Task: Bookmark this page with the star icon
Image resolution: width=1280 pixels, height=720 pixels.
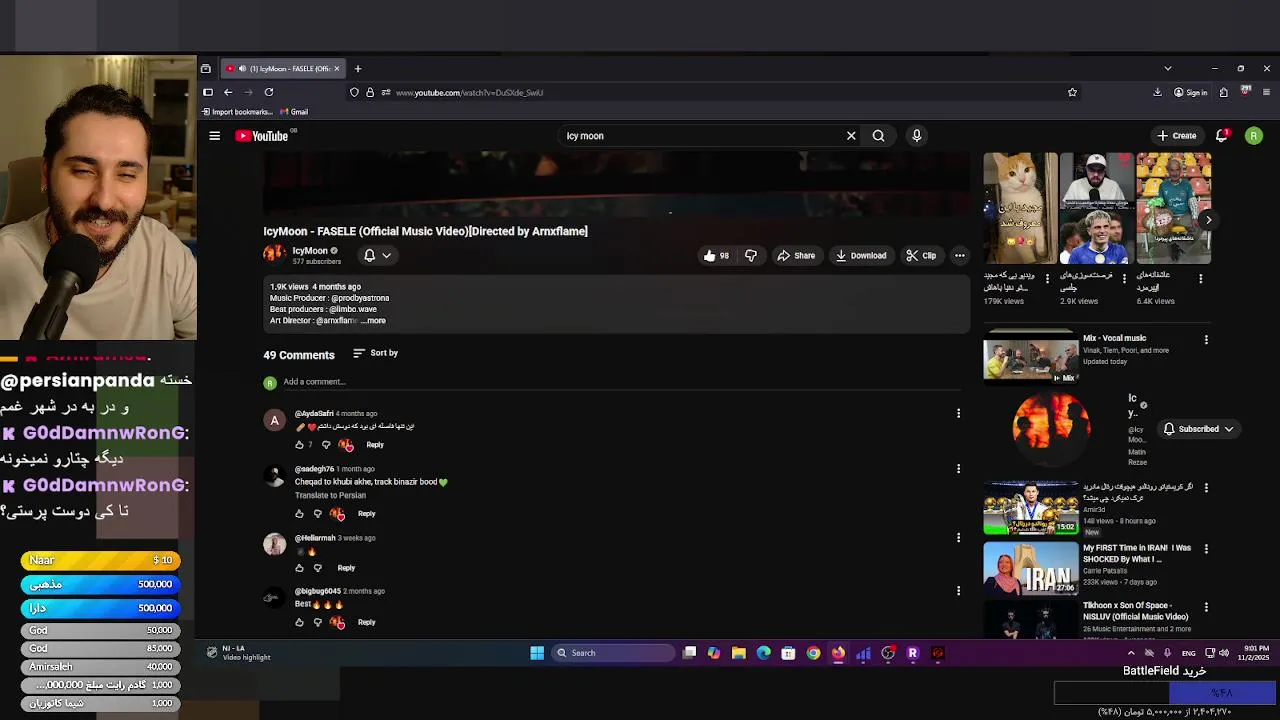Action: pyautogui.click(x=1072, y=92)
